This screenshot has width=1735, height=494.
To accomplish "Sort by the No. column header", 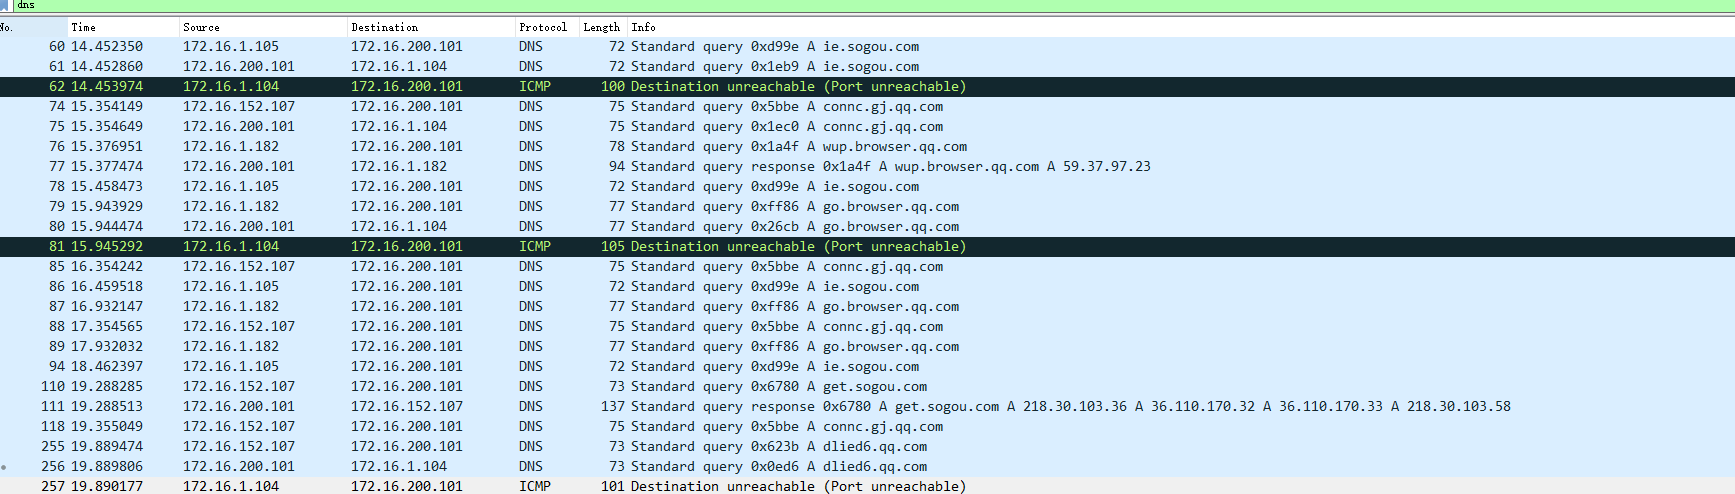I will click(x=33, y=27).
